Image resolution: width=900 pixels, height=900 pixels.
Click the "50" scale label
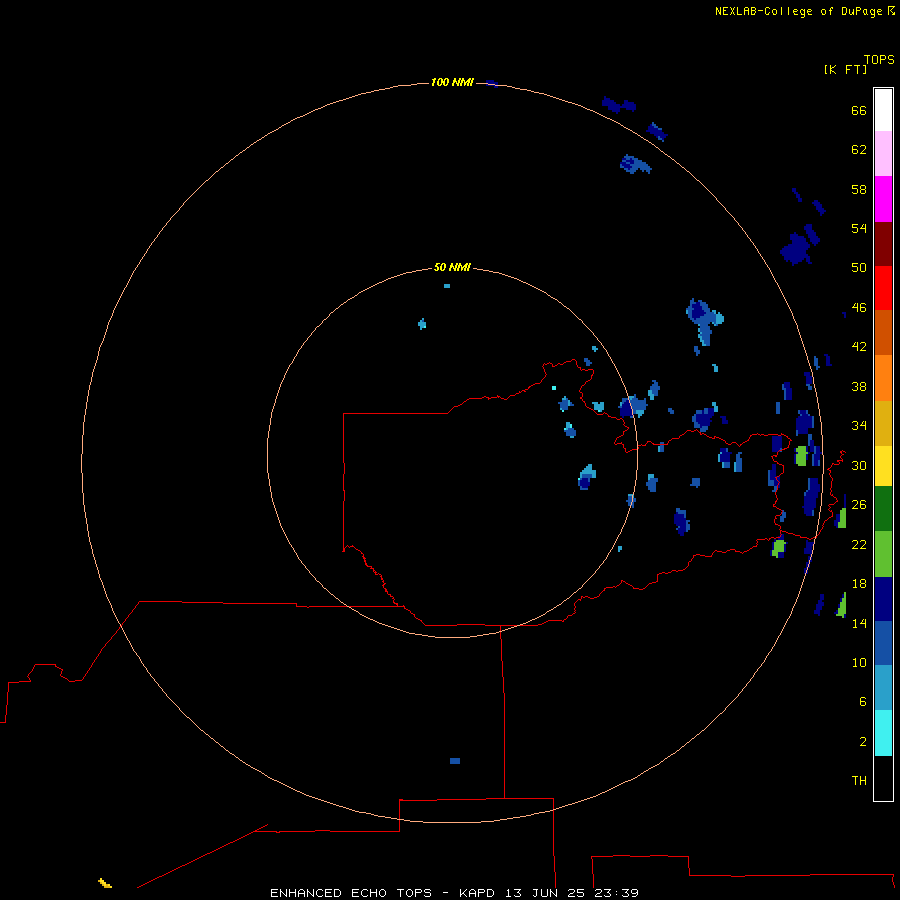(859, 267)
